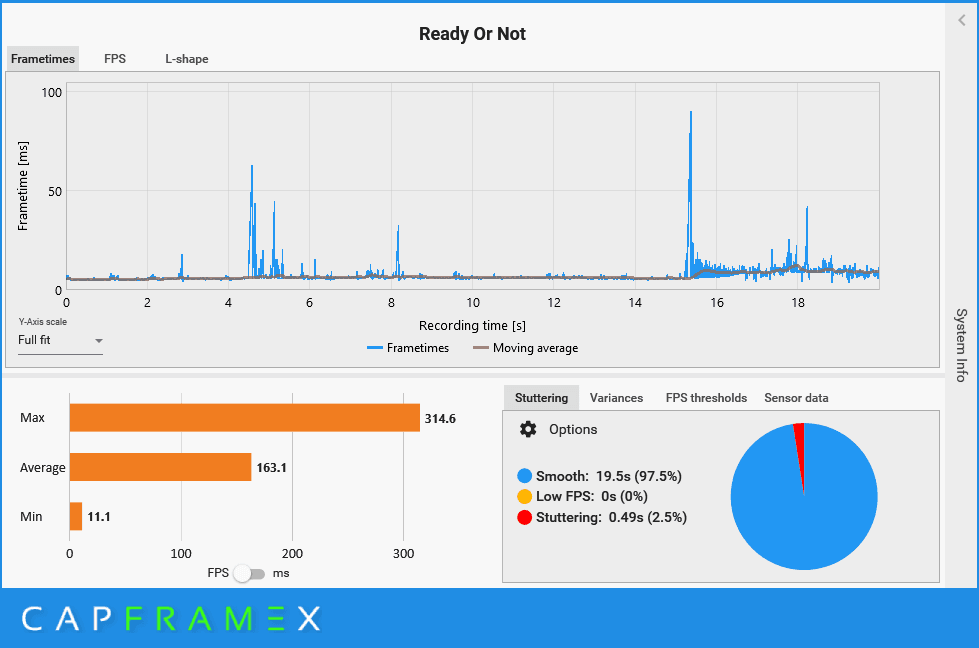Click the "Stuttering: 0.49s (2.5%)" text

[x=611, y=517]
